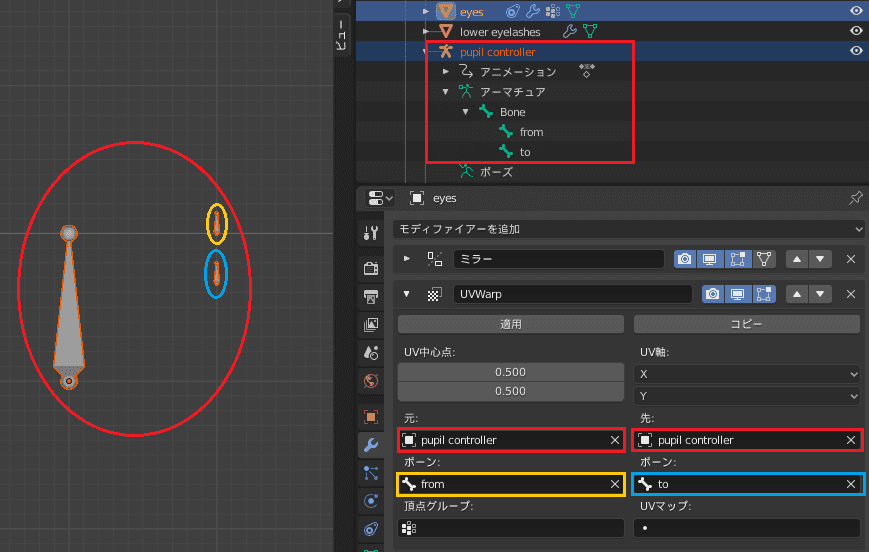
Task: Open the Render properties tab
Action: pos(371,269)
